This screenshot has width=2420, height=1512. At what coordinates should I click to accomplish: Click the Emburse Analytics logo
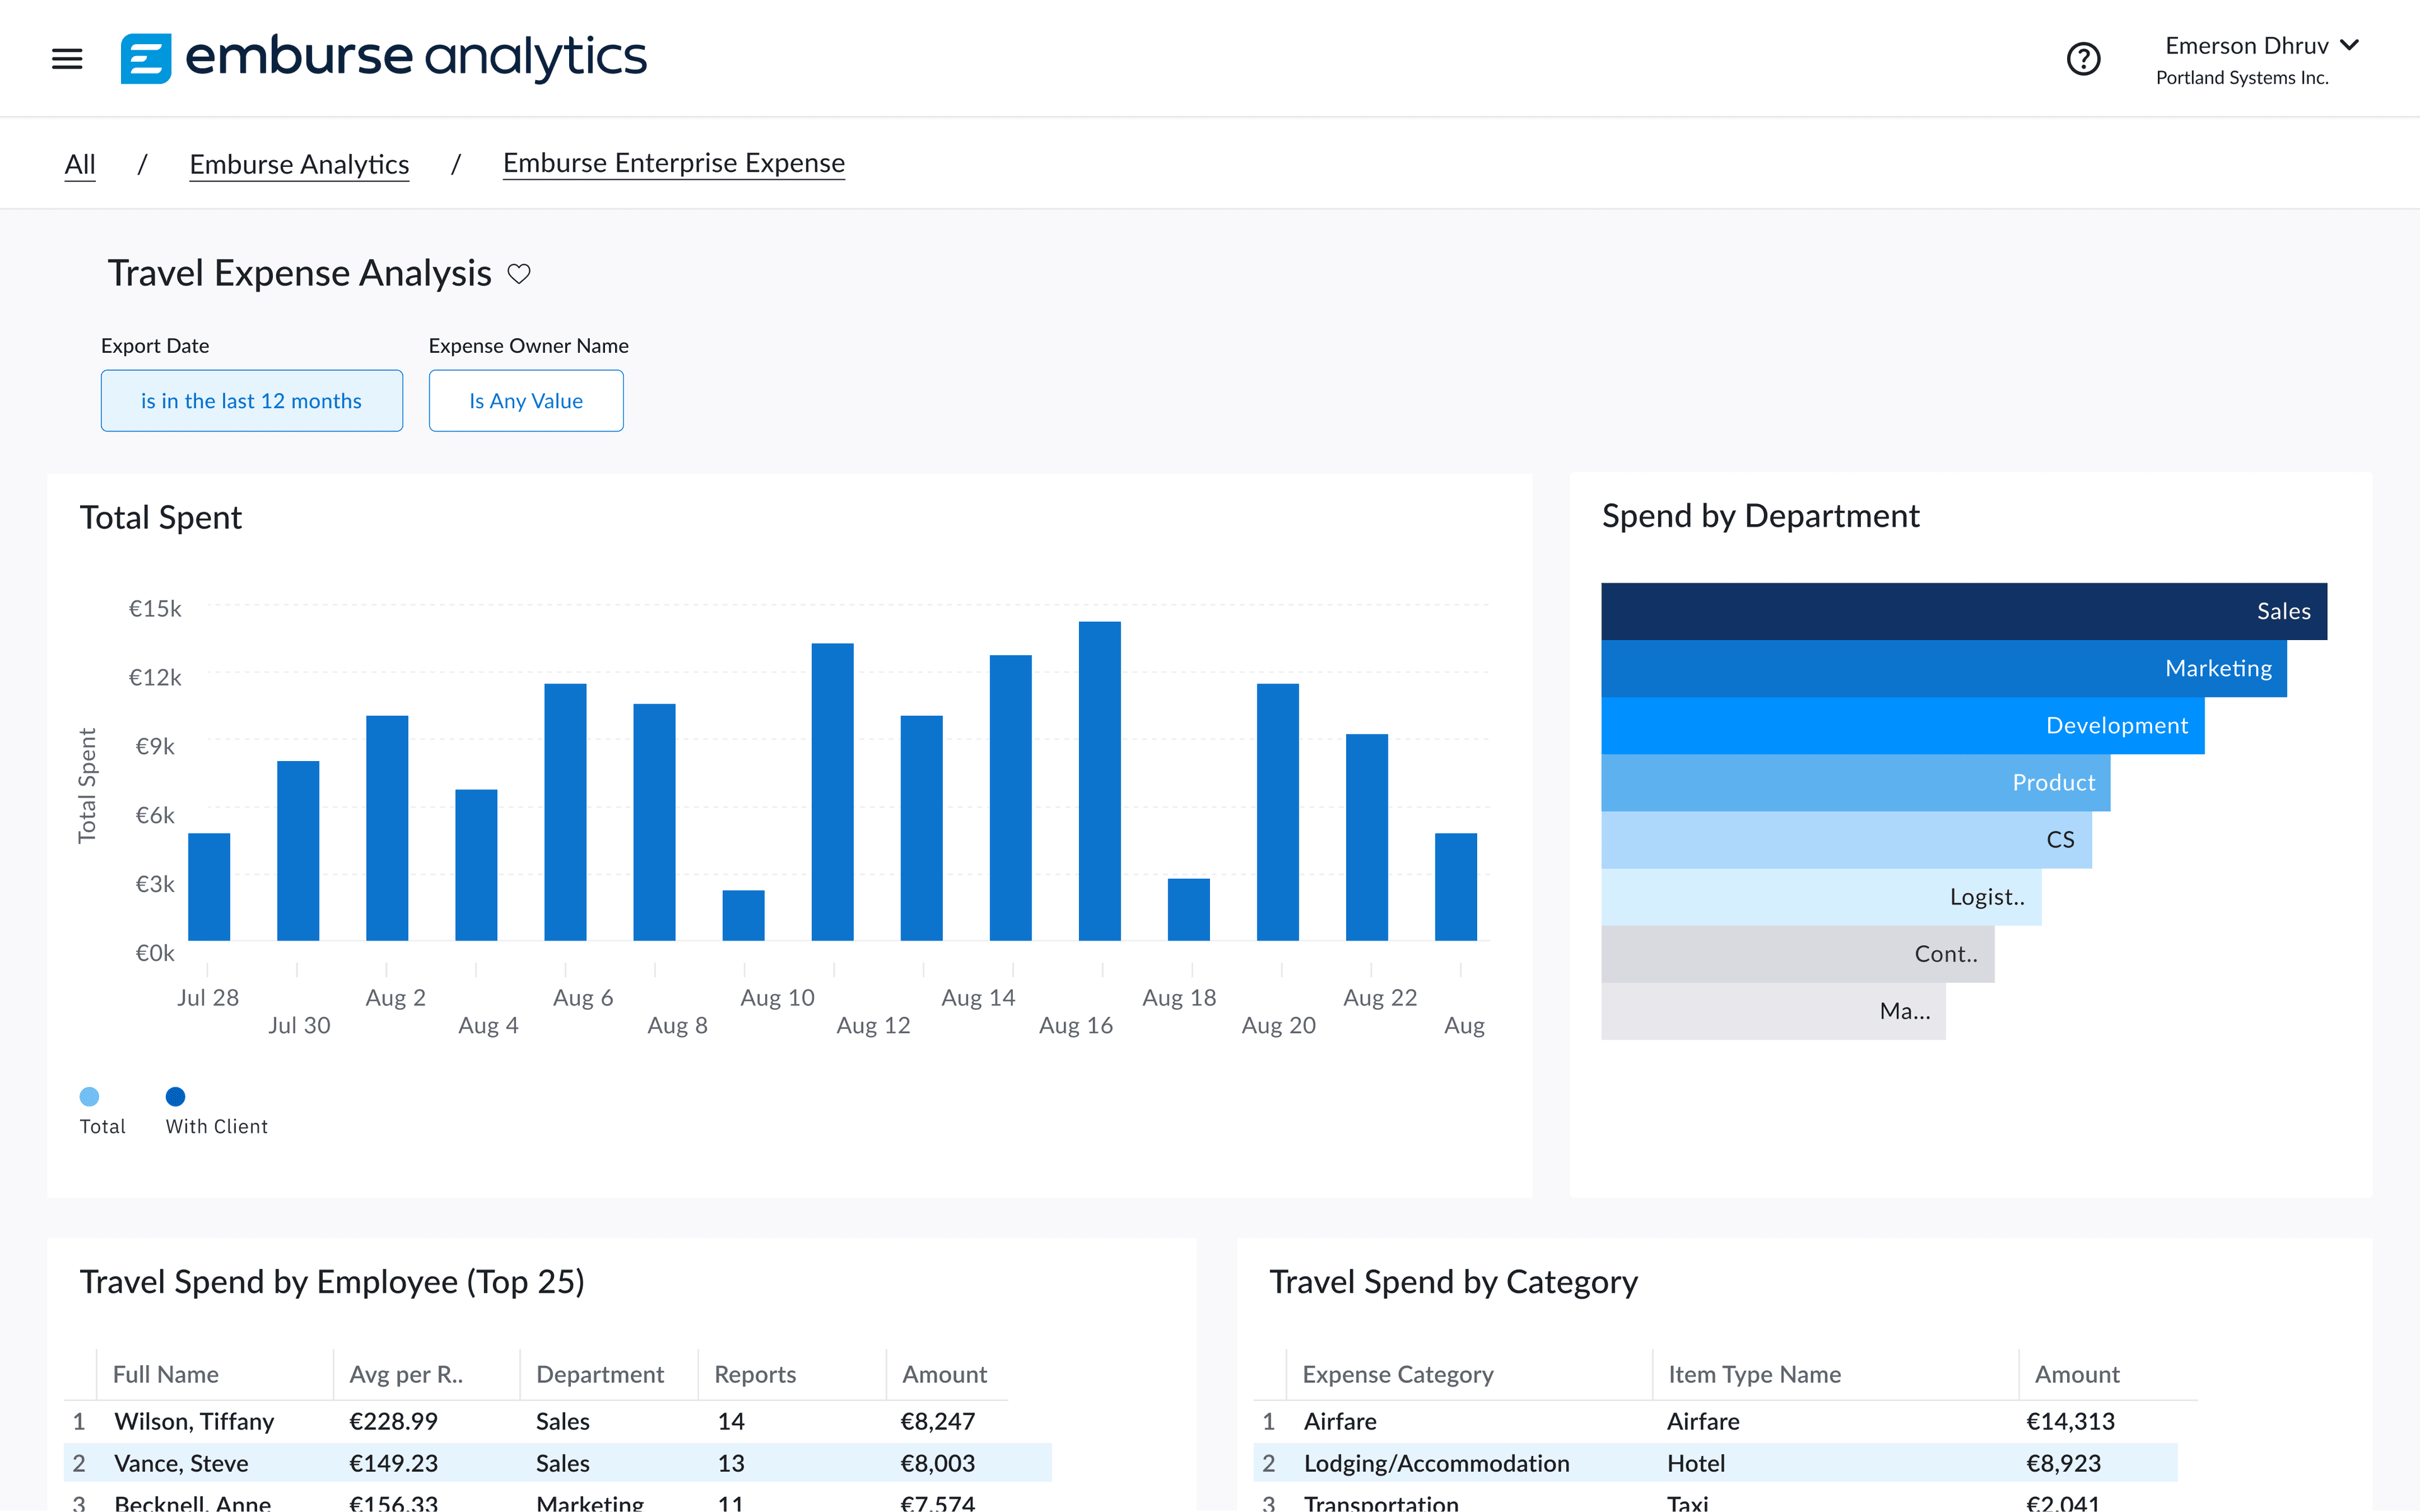coord(384,58)
